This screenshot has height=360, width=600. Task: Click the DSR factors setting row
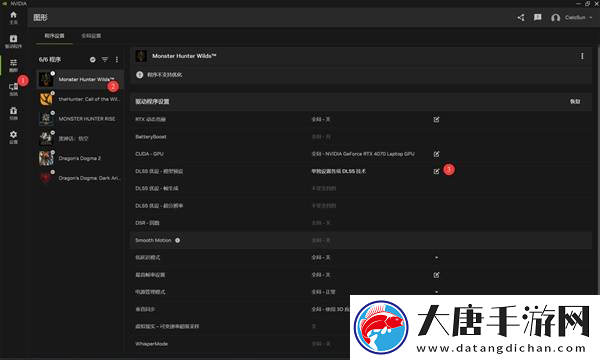(360, 223)
